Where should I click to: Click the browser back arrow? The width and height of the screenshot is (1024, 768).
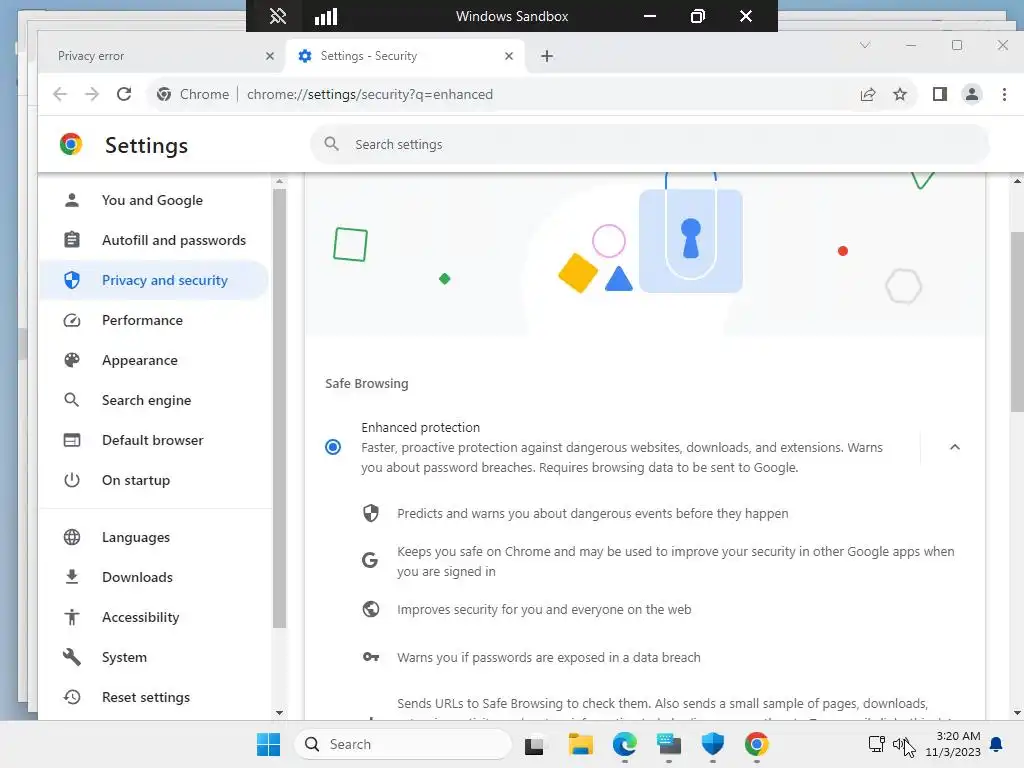pyautogui.click(x=60, y=94)
